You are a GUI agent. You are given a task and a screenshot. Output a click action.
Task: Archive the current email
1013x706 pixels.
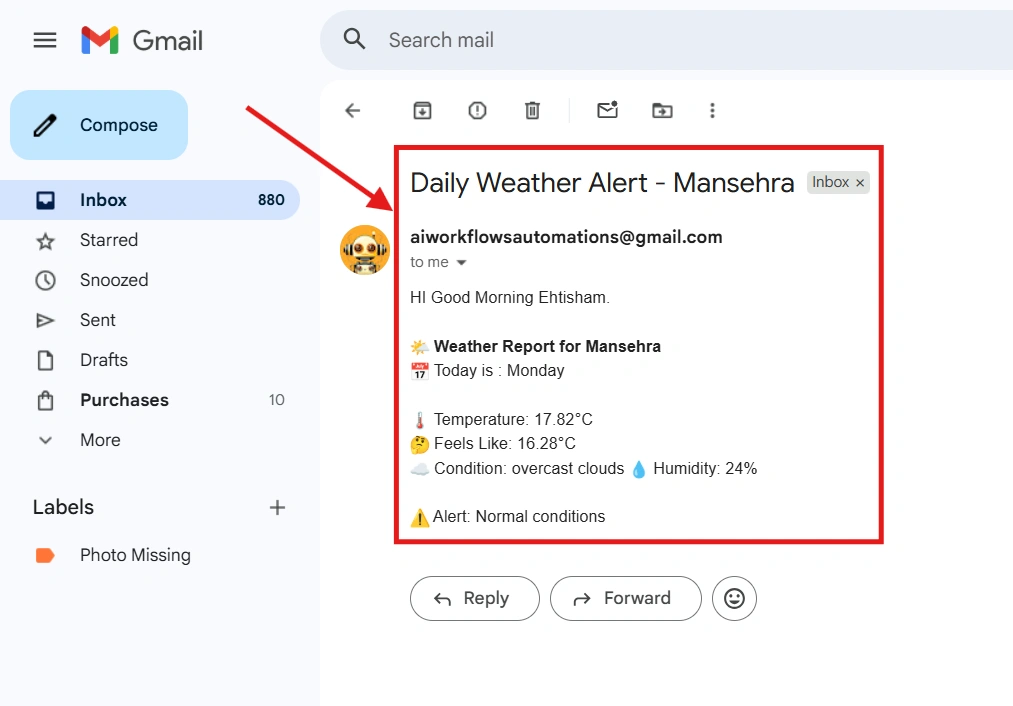421,110
